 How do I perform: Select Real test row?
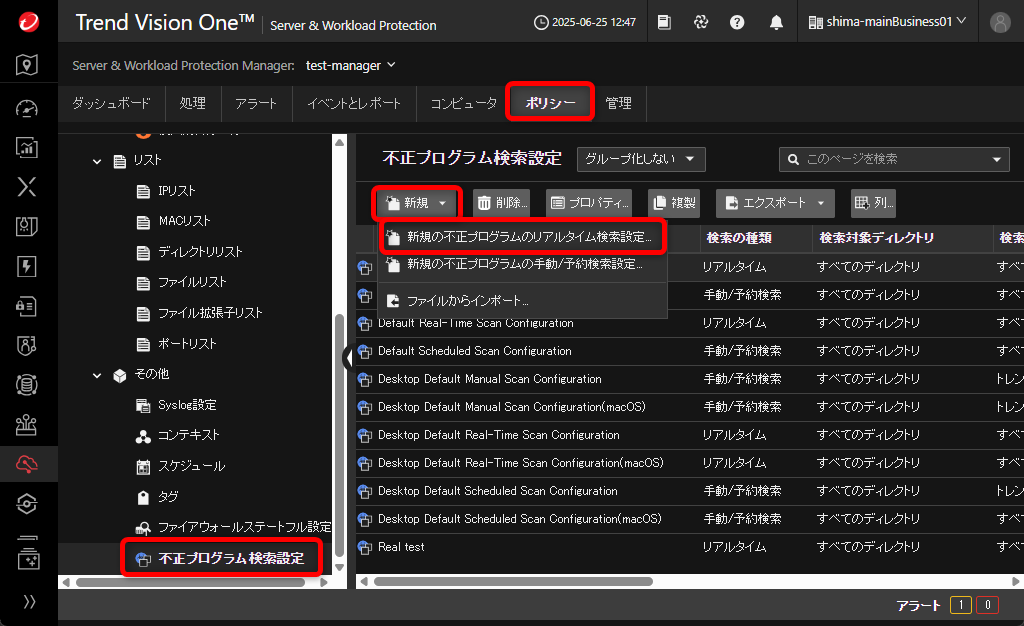tap(690, 547)
